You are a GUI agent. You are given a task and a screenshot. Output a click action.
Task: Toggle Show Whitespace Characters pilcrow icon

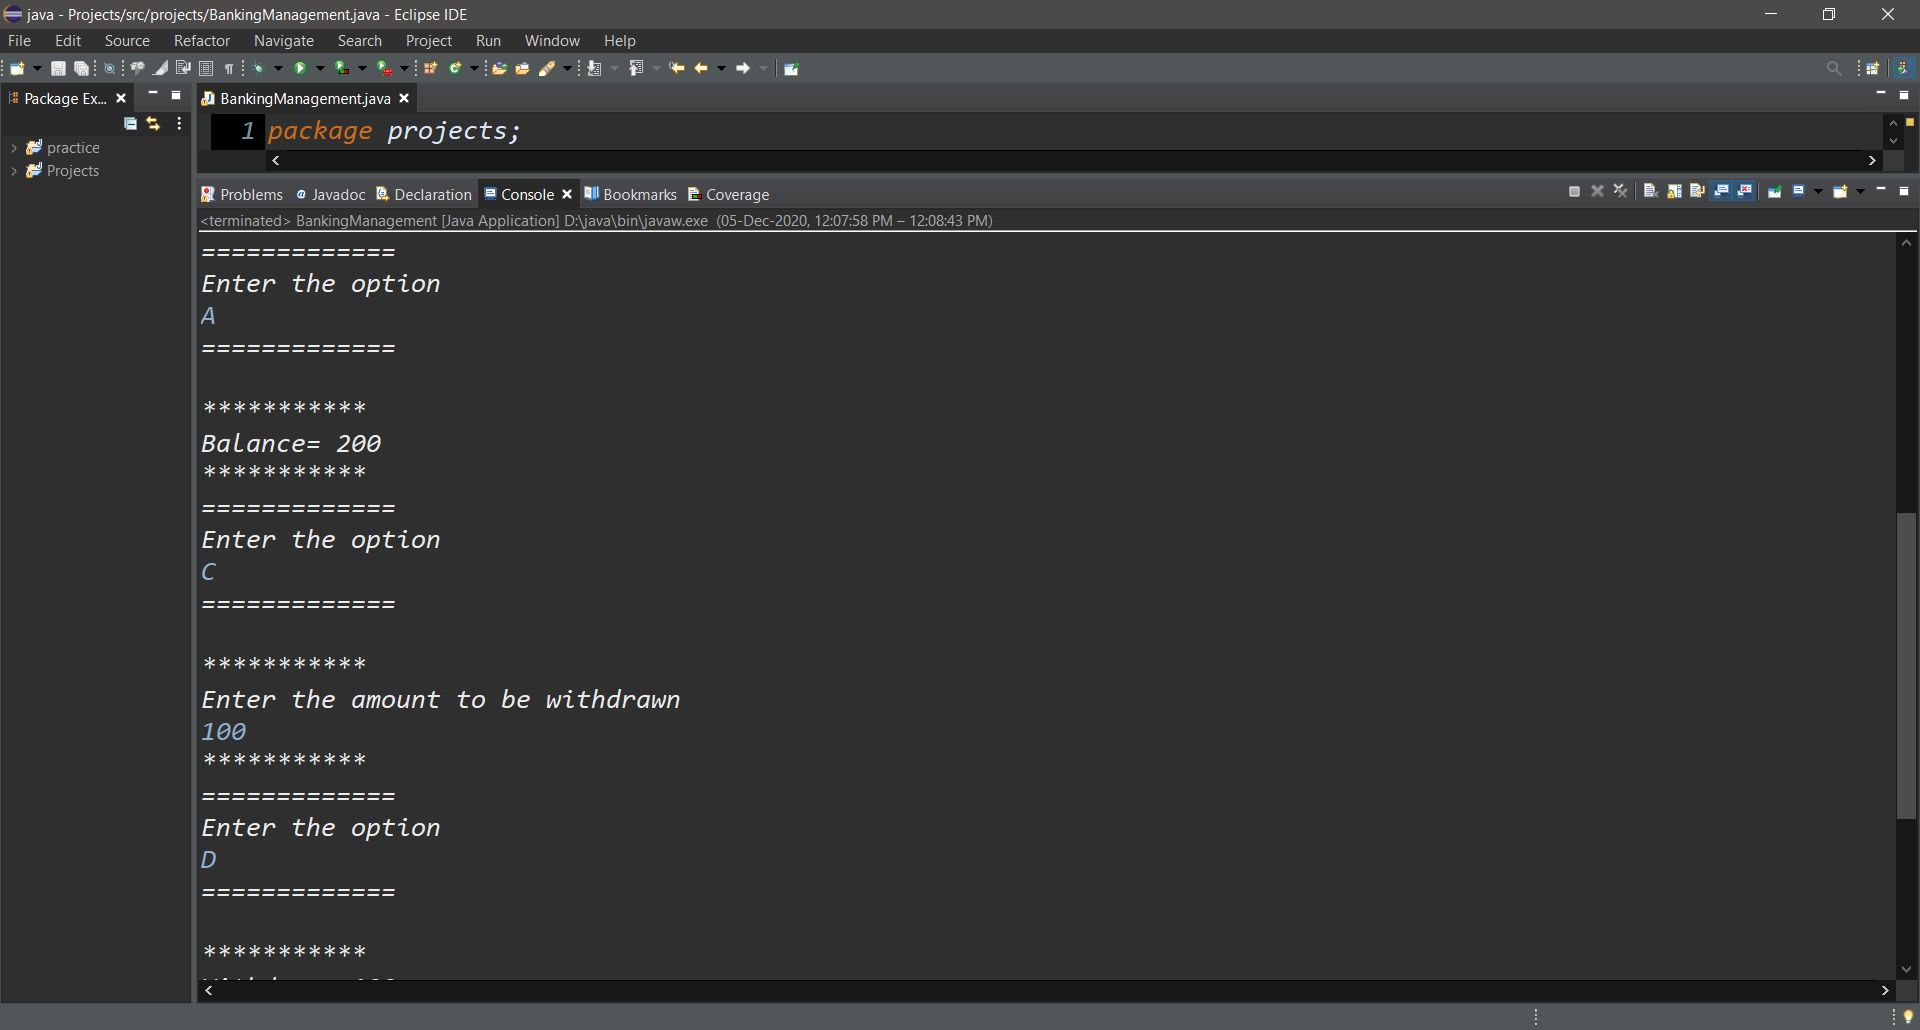(229, 68)
